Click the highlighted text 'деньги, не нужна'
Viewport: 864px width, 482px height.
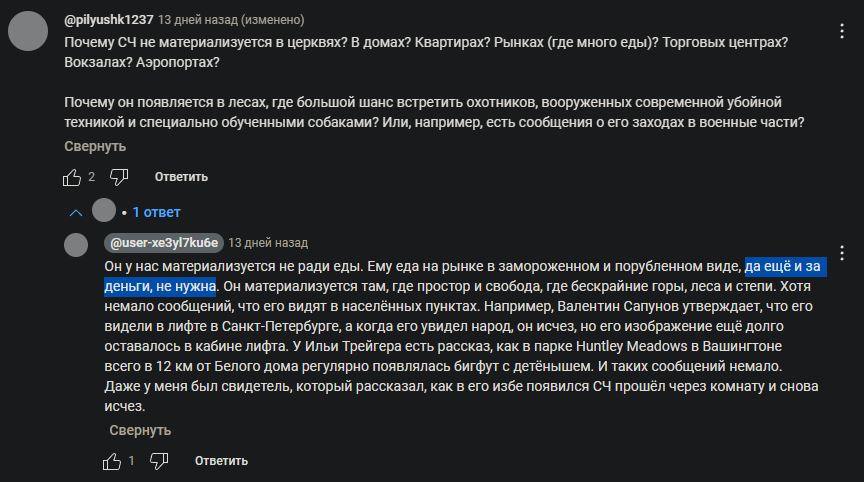(x=160, y=286)
